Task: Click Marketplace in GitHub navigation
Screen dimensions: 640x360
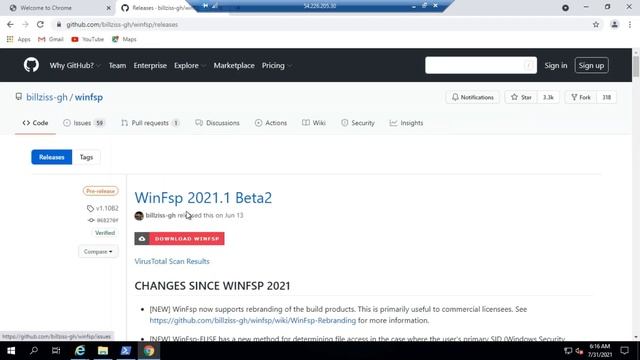Action: point(234,65)
